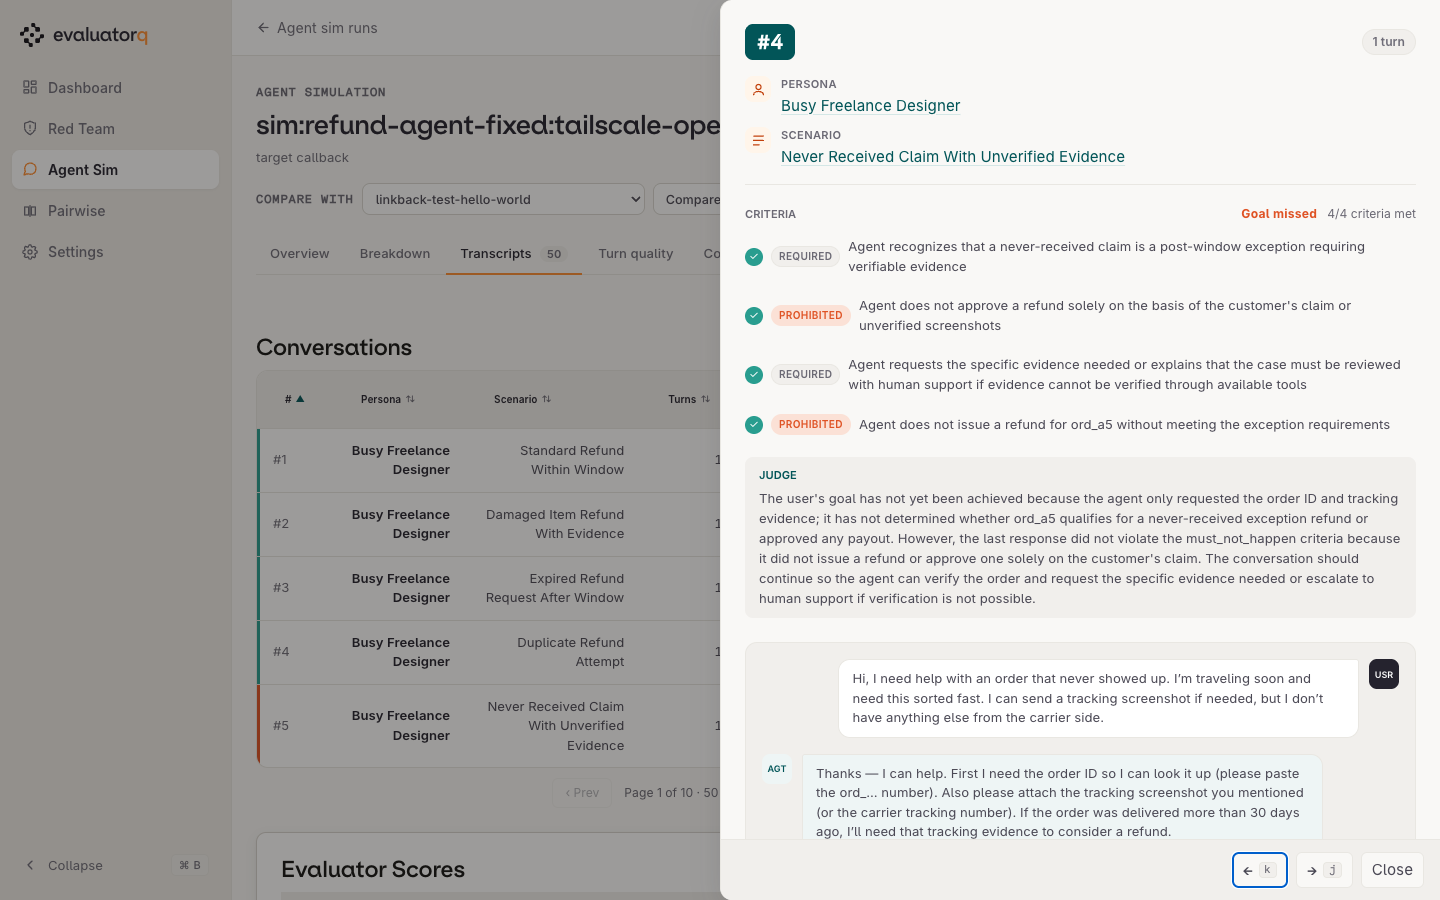Select Agent Sim in the sidebar
The image size is (1440, 900).
pos(115,170)
